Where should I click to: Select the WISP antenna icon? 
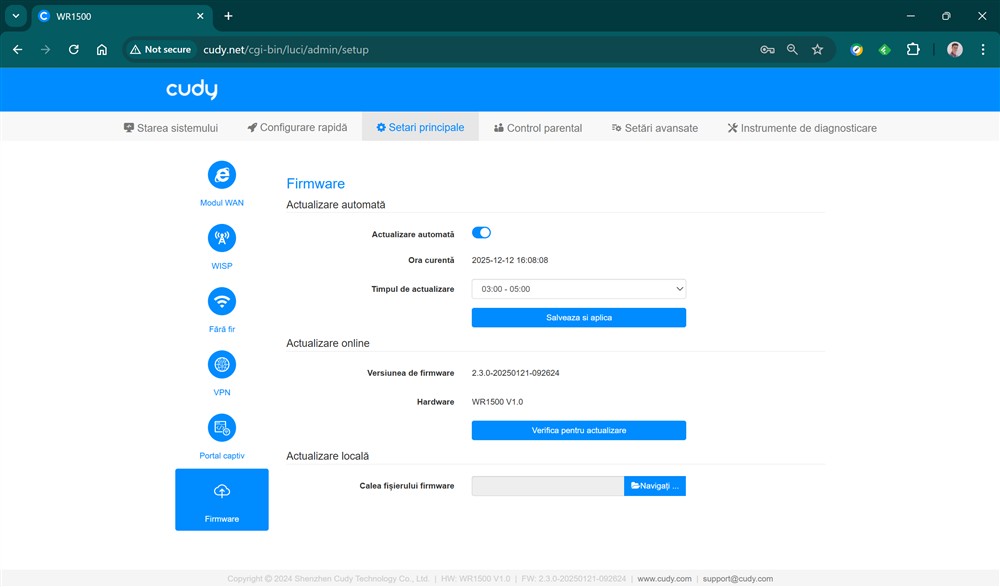click(221, 238)
